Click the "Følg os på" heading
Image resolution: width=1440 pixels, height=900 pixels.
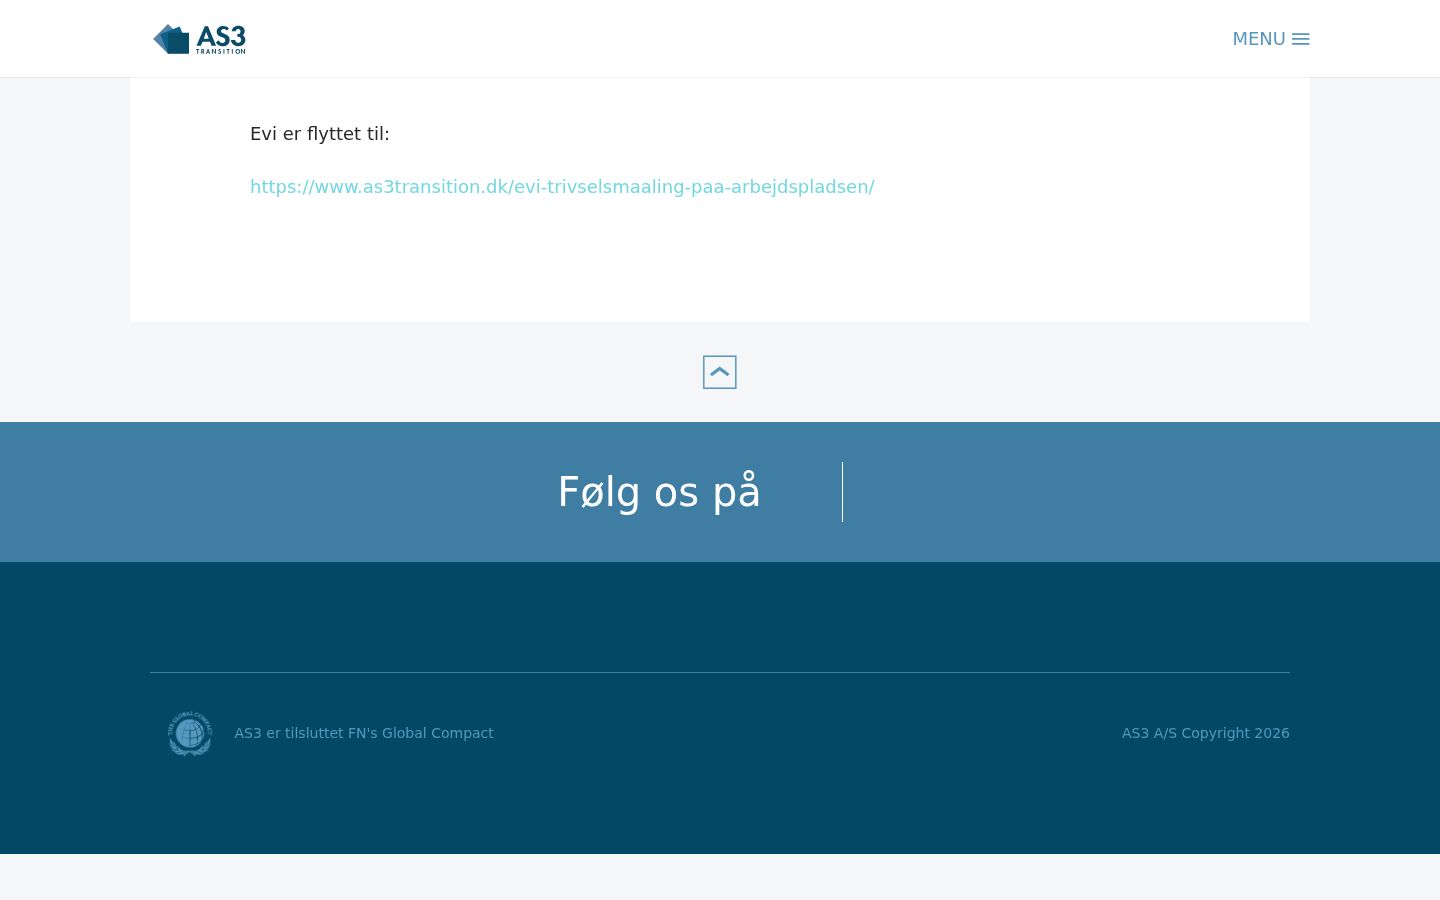(659, 492)
